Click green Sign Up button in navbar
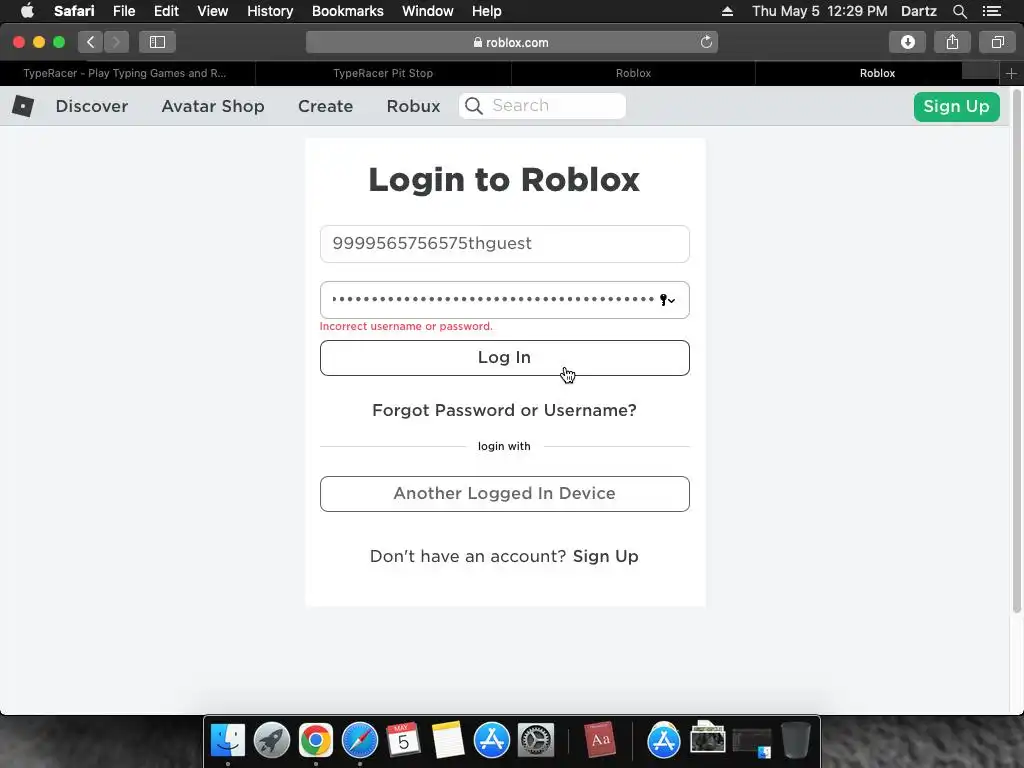This screenshot has width=1024, height=768. [956, 106]
